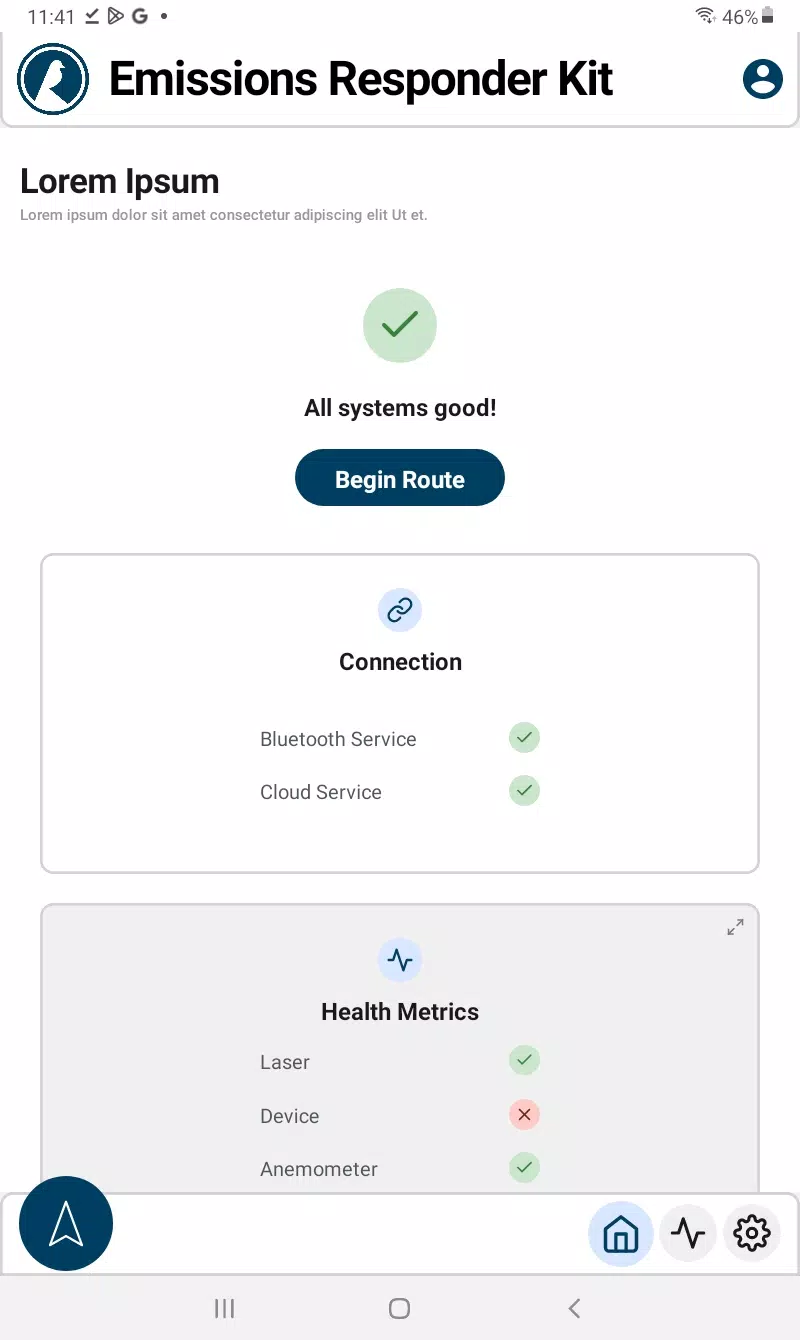Tap the Health Metrics pulse icon
800x1340 pixels.
pyautogui.click(x=400, y=960)
